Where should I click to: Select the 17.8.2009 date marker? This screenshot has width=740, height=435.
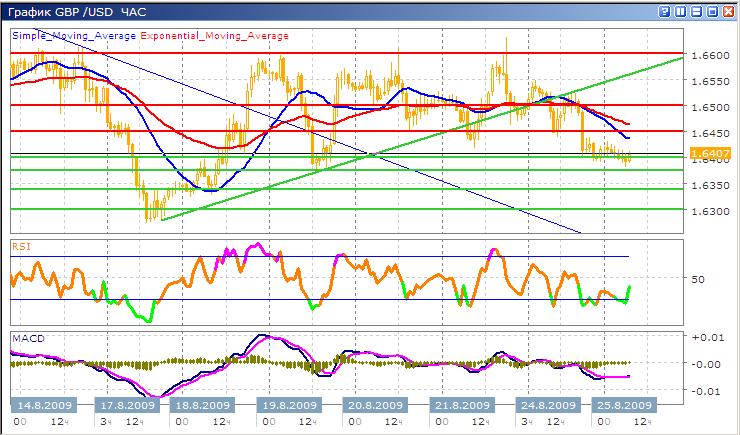click(126, 405)
